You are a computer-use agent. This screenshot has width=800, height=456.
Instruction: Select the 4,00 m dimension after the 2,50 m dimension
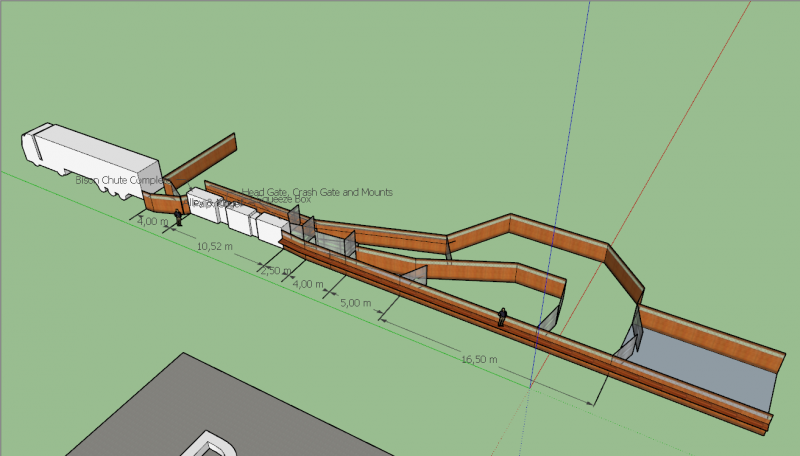tap(308, 284)
